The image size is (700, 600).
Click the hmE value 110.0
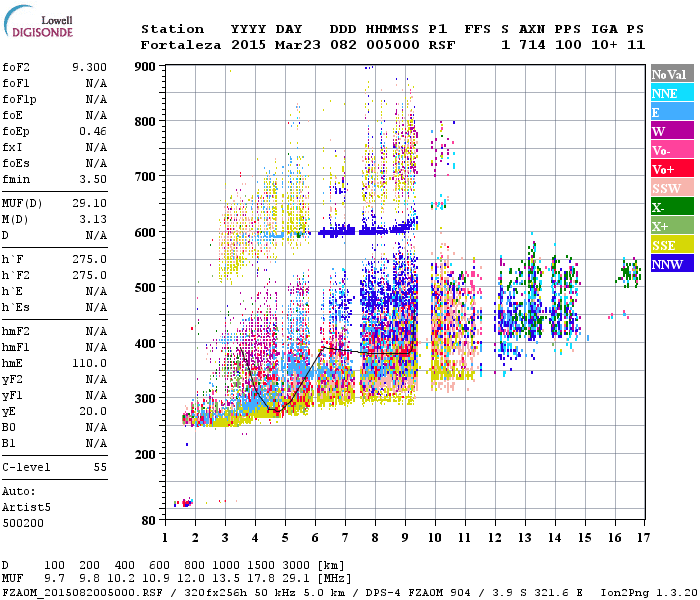coord(89,363)
